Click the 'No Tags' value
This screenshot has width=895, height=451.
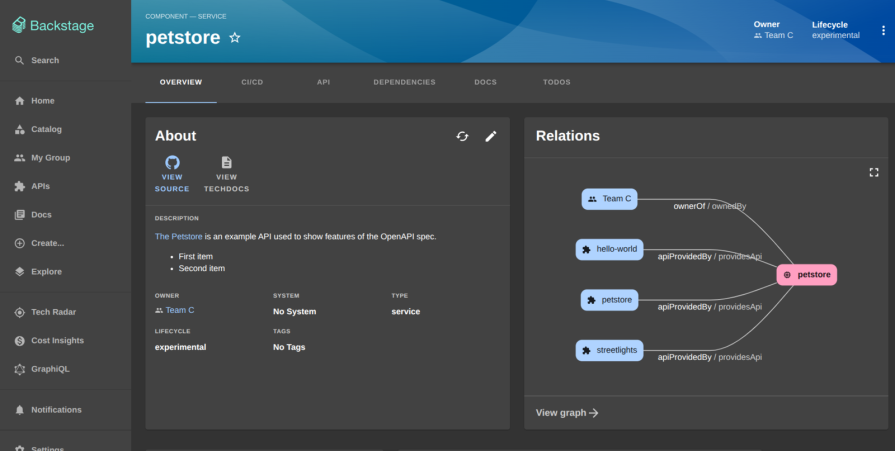289,347
